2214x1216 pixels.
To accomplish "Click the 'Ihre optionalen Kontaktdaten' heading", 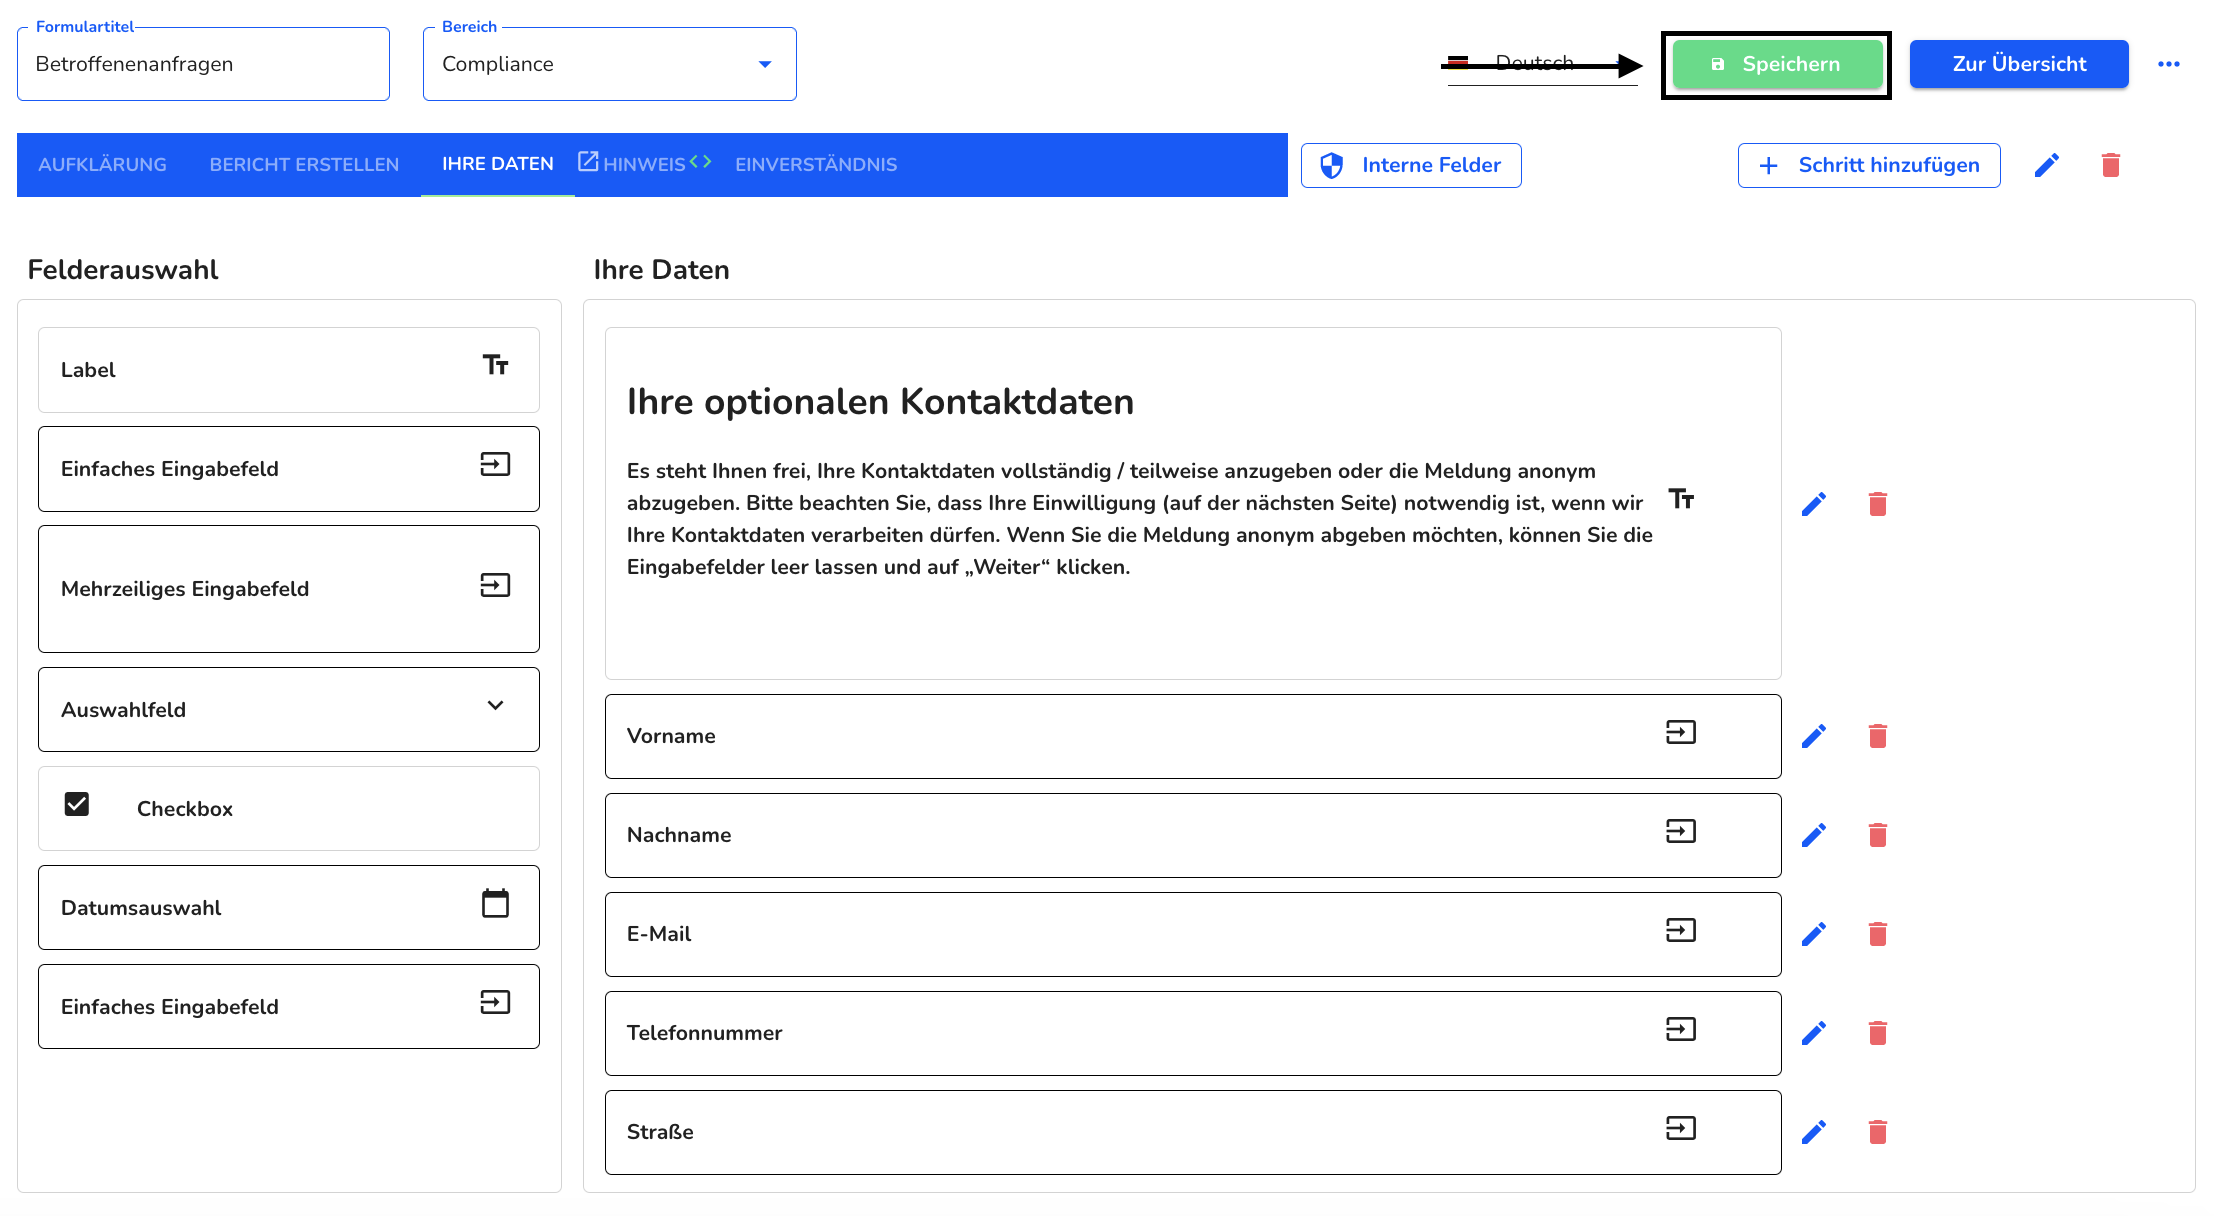I will pos(880,402).
